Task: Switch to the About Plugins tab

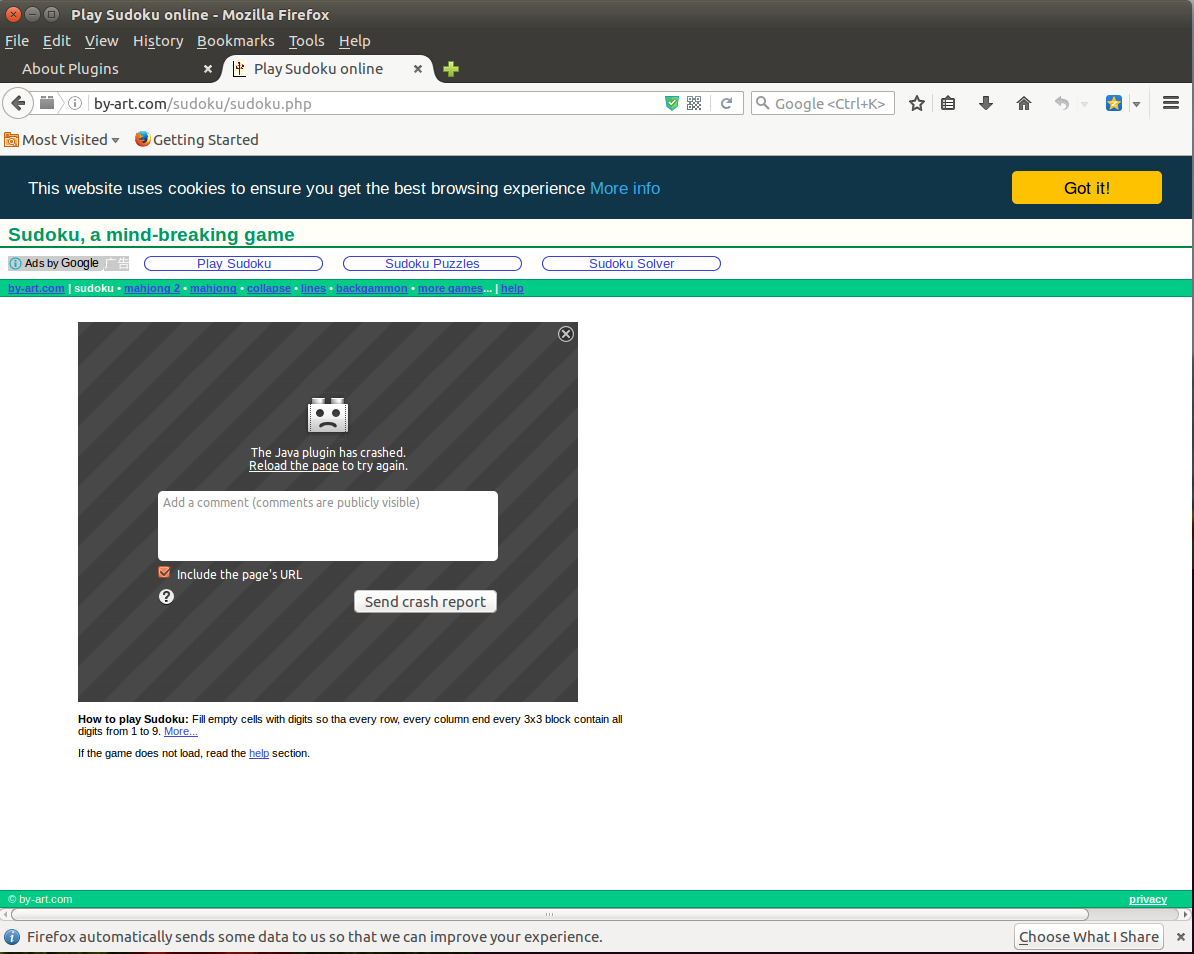Action: 70,69
